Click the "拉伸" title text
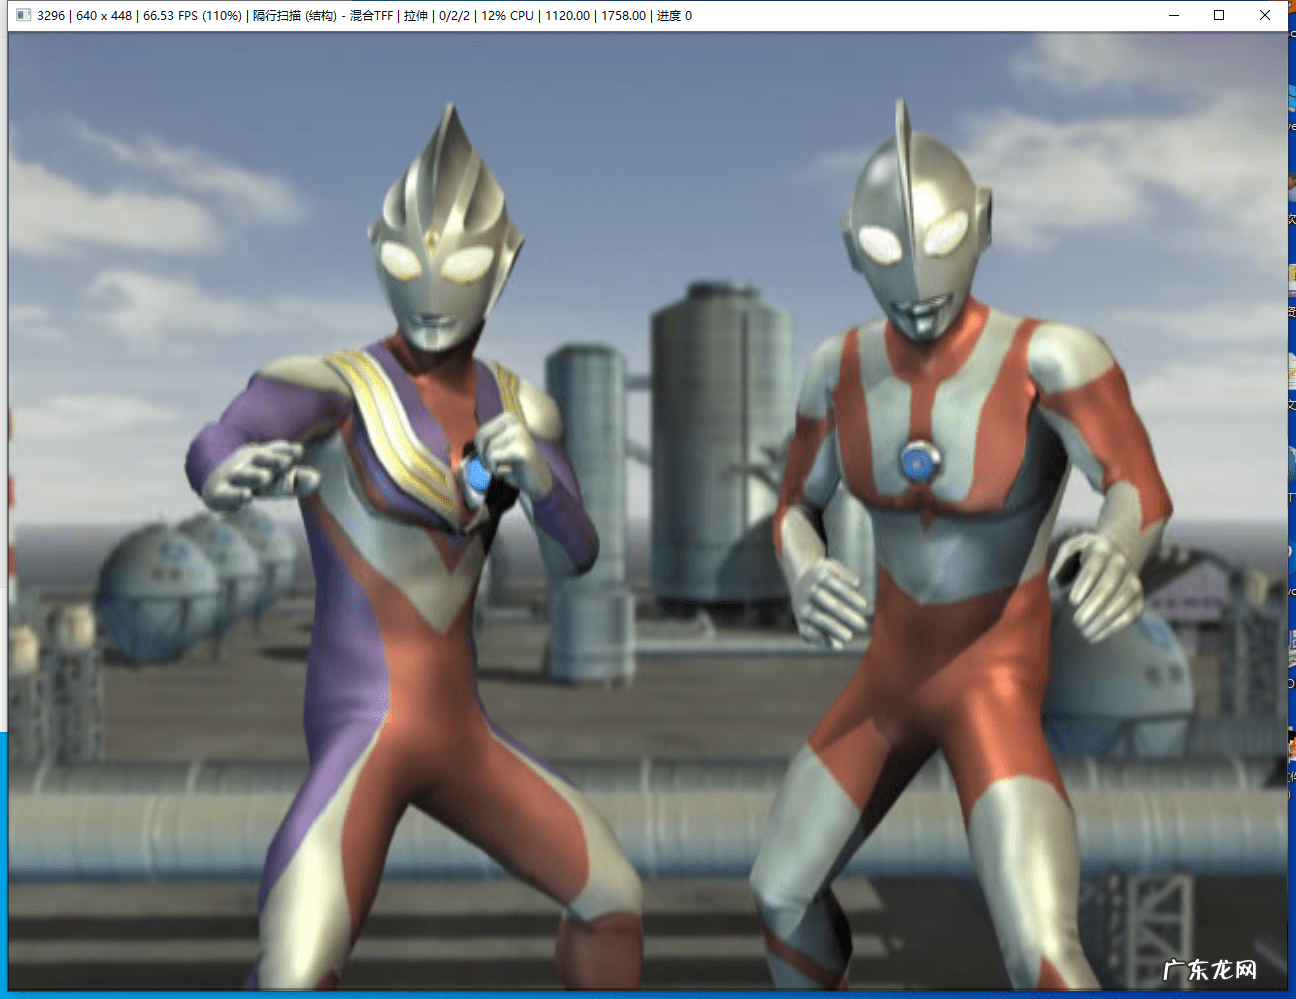This screenshot has width=1296, height=999. point(416,16)
